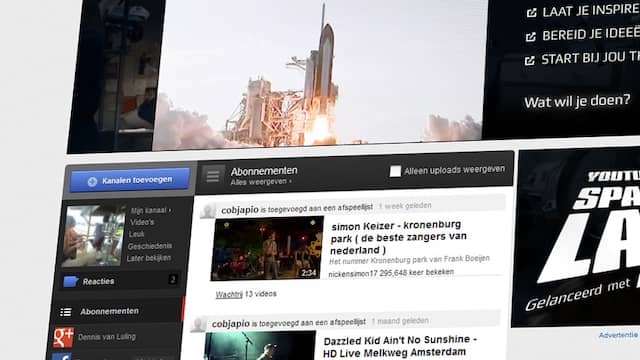This screenshot has height=360, width=640.
Task: Click the Dazzled Kid Ain't No Sunshine title
Action: (400, 346)
